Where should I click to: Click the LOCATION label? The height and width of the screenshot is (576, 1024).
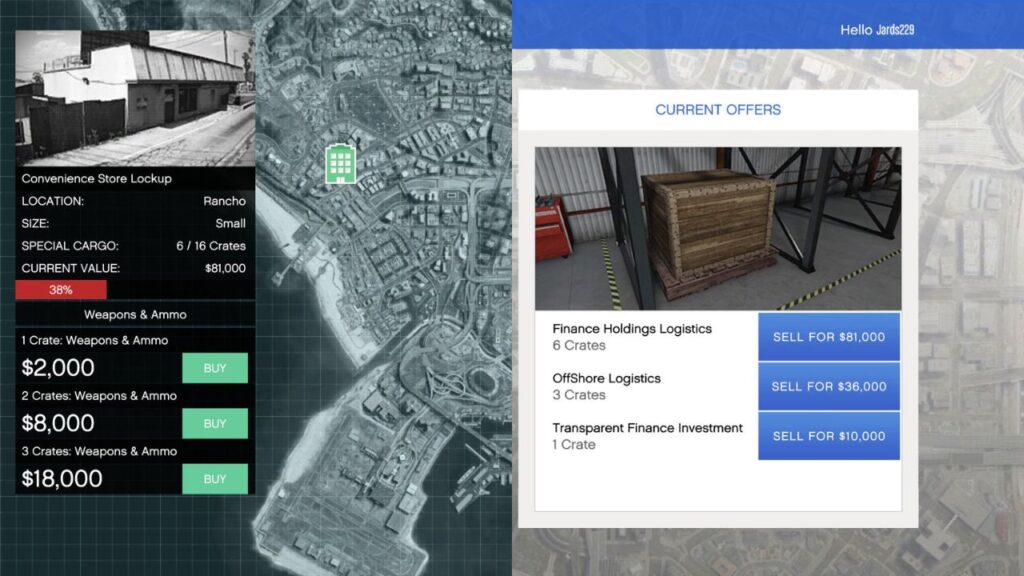[53, 201]
